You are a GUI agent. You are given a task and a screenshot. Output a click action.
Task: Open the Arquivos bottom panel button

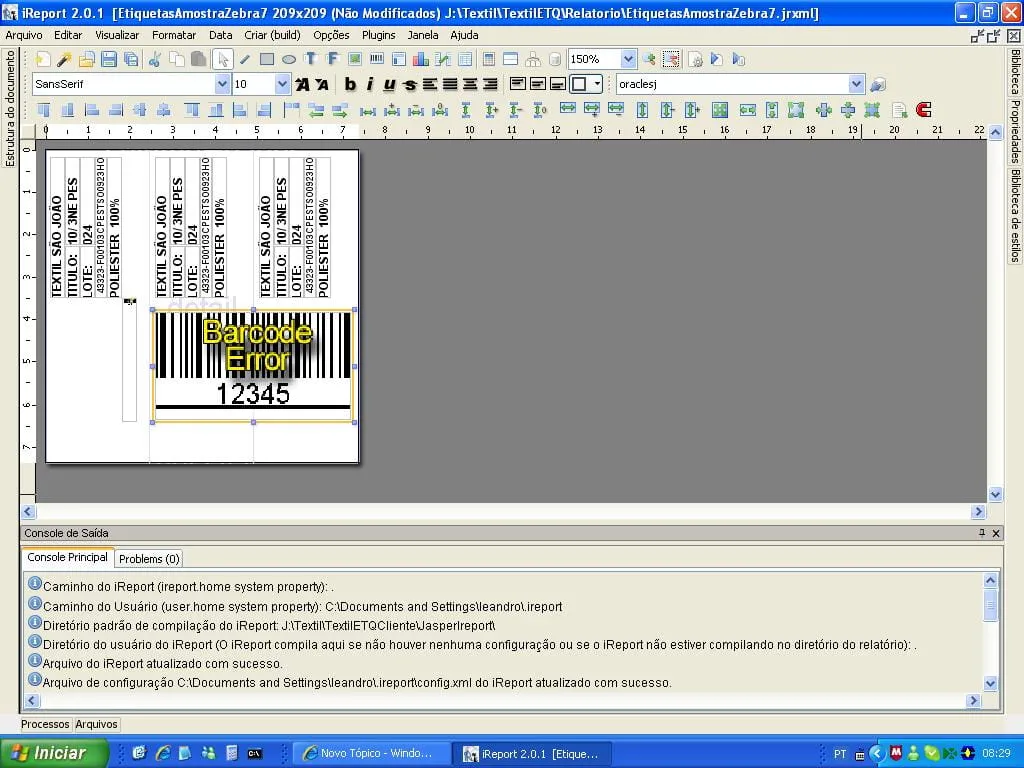click(96, 724)
